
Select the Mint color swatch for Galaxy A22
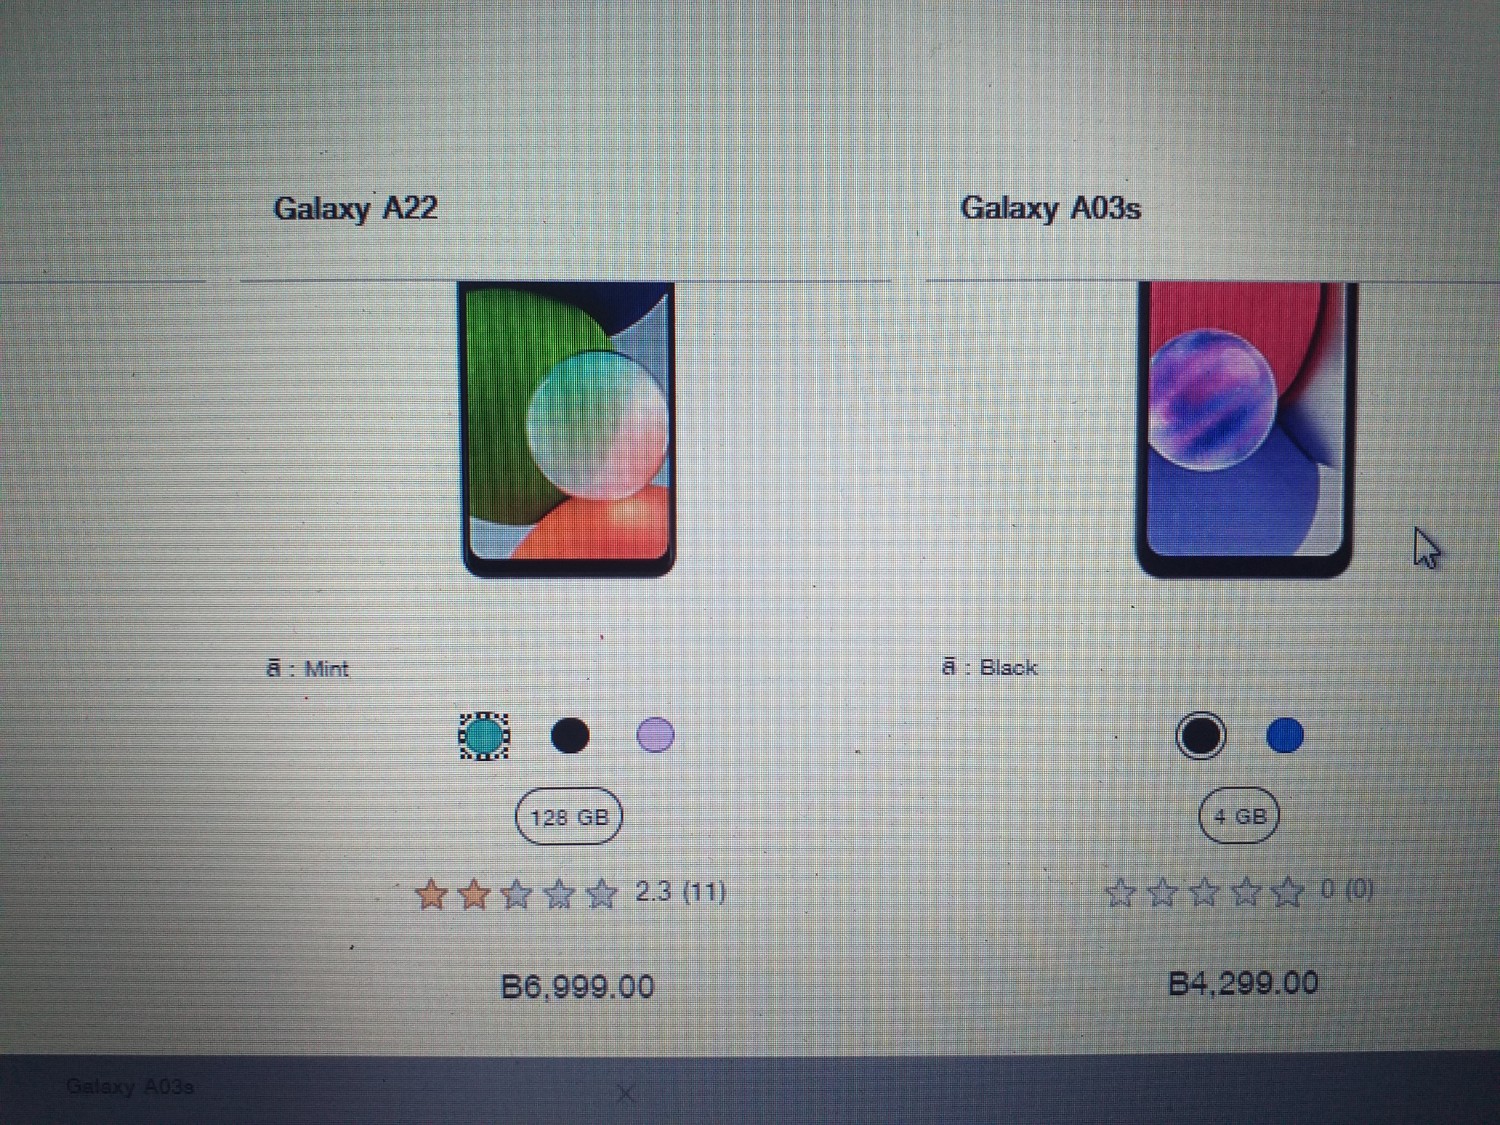pos(484,737)
